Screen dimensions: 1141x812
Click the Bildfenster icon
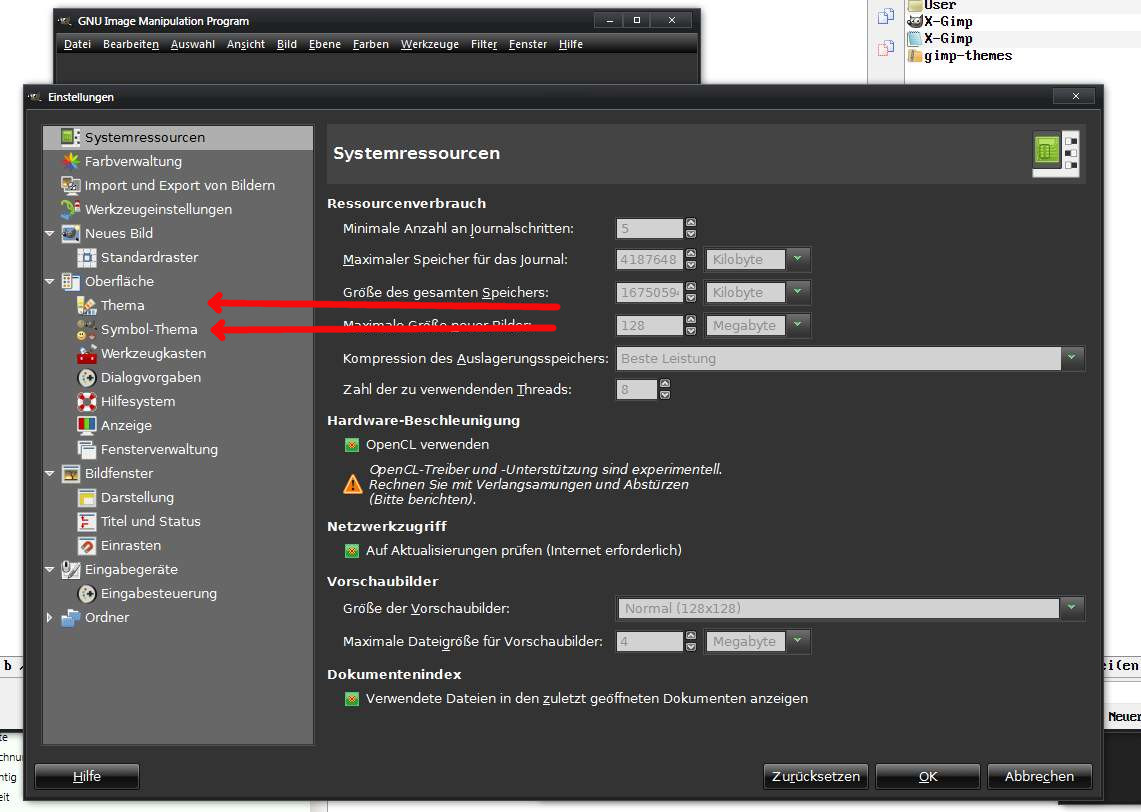(71, 474)
